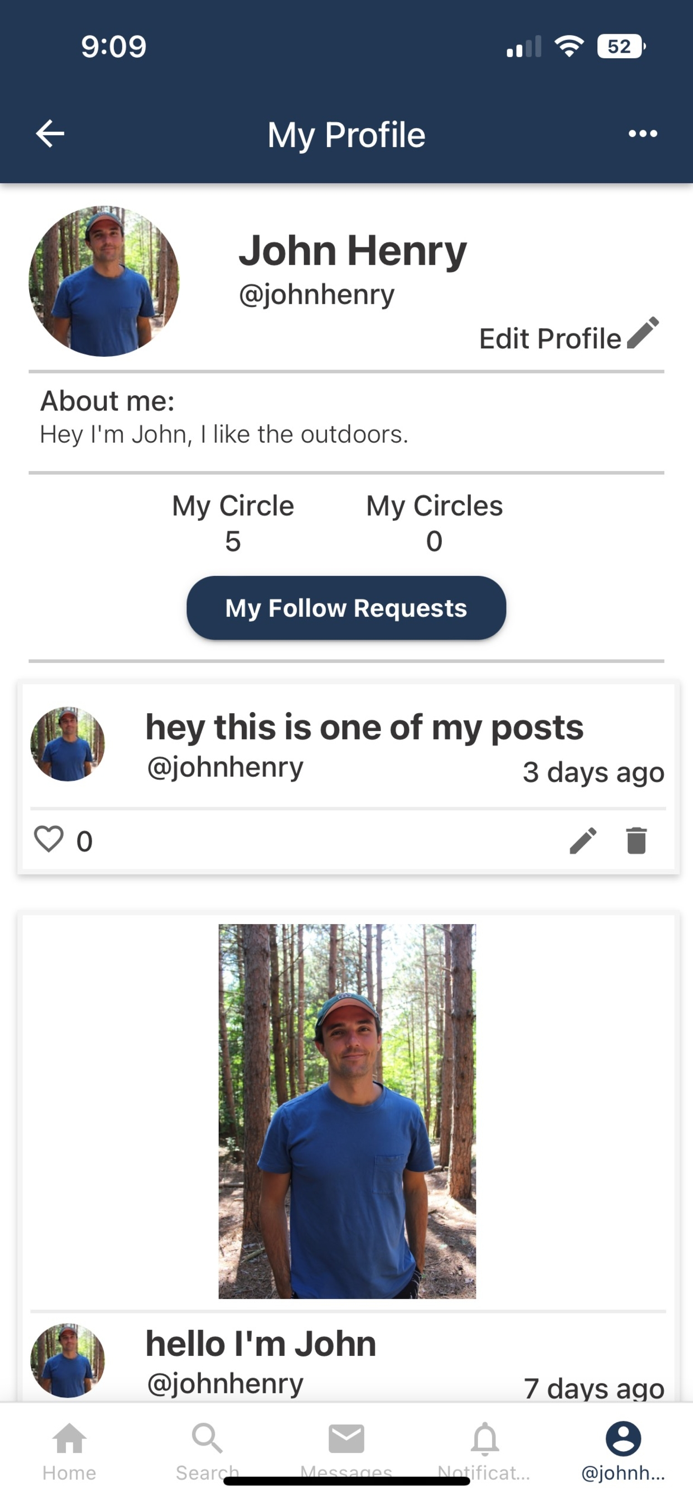Viewport: 693px width, 1500px height.
Task: Open the Messages envelope tab
Action: tap(346, 1449)
